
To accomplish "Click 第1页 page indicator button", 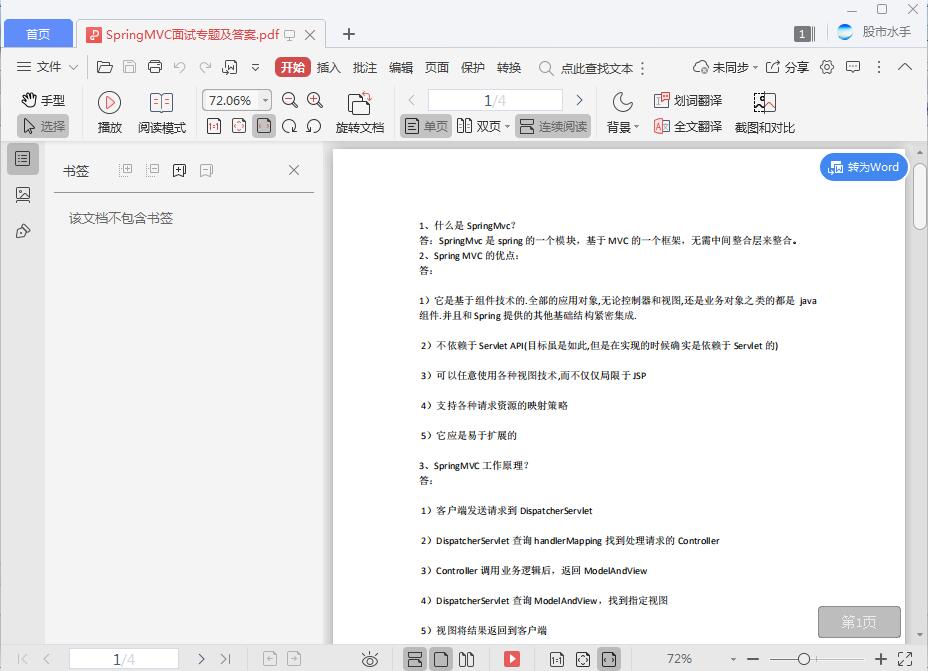I will coord(859,622).
